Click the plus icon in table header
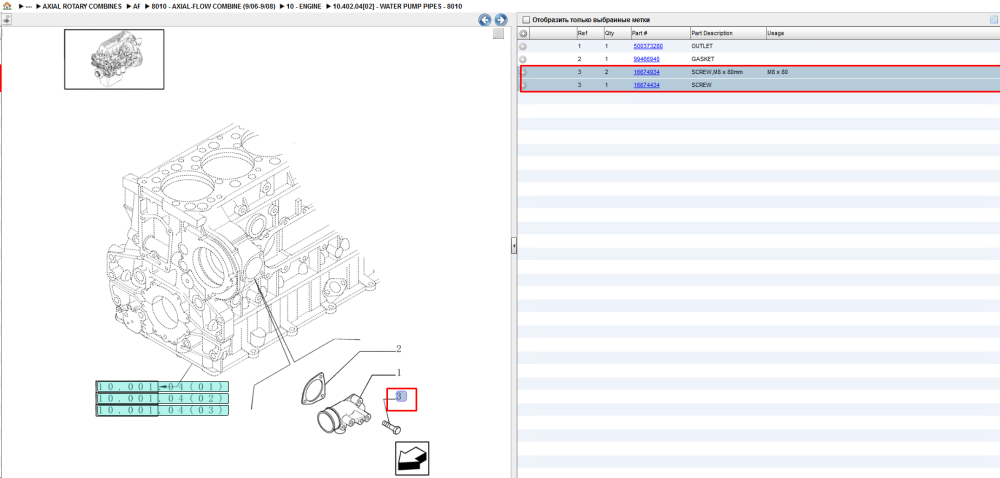Viewport: 1000px width, 478px height. (x=523, y=33)
